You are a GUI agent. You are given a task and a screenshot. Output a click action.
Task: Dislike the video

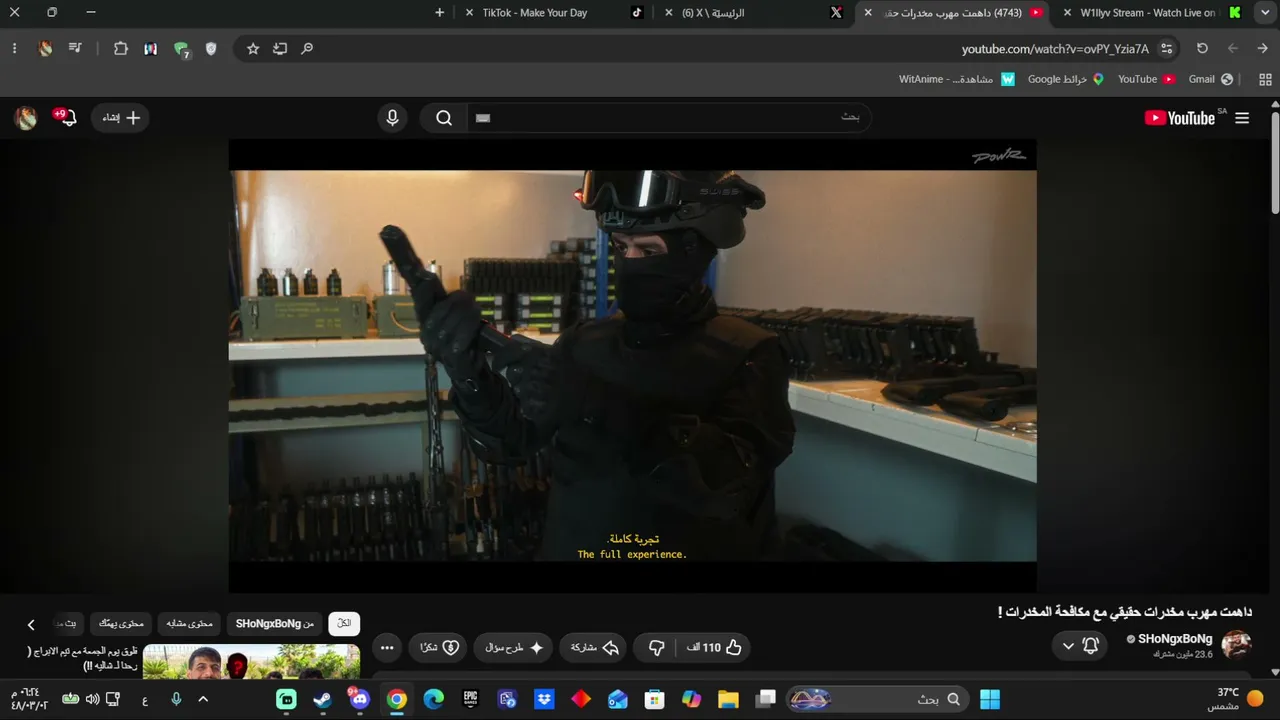pyautogui.click(x=656, y=648)
